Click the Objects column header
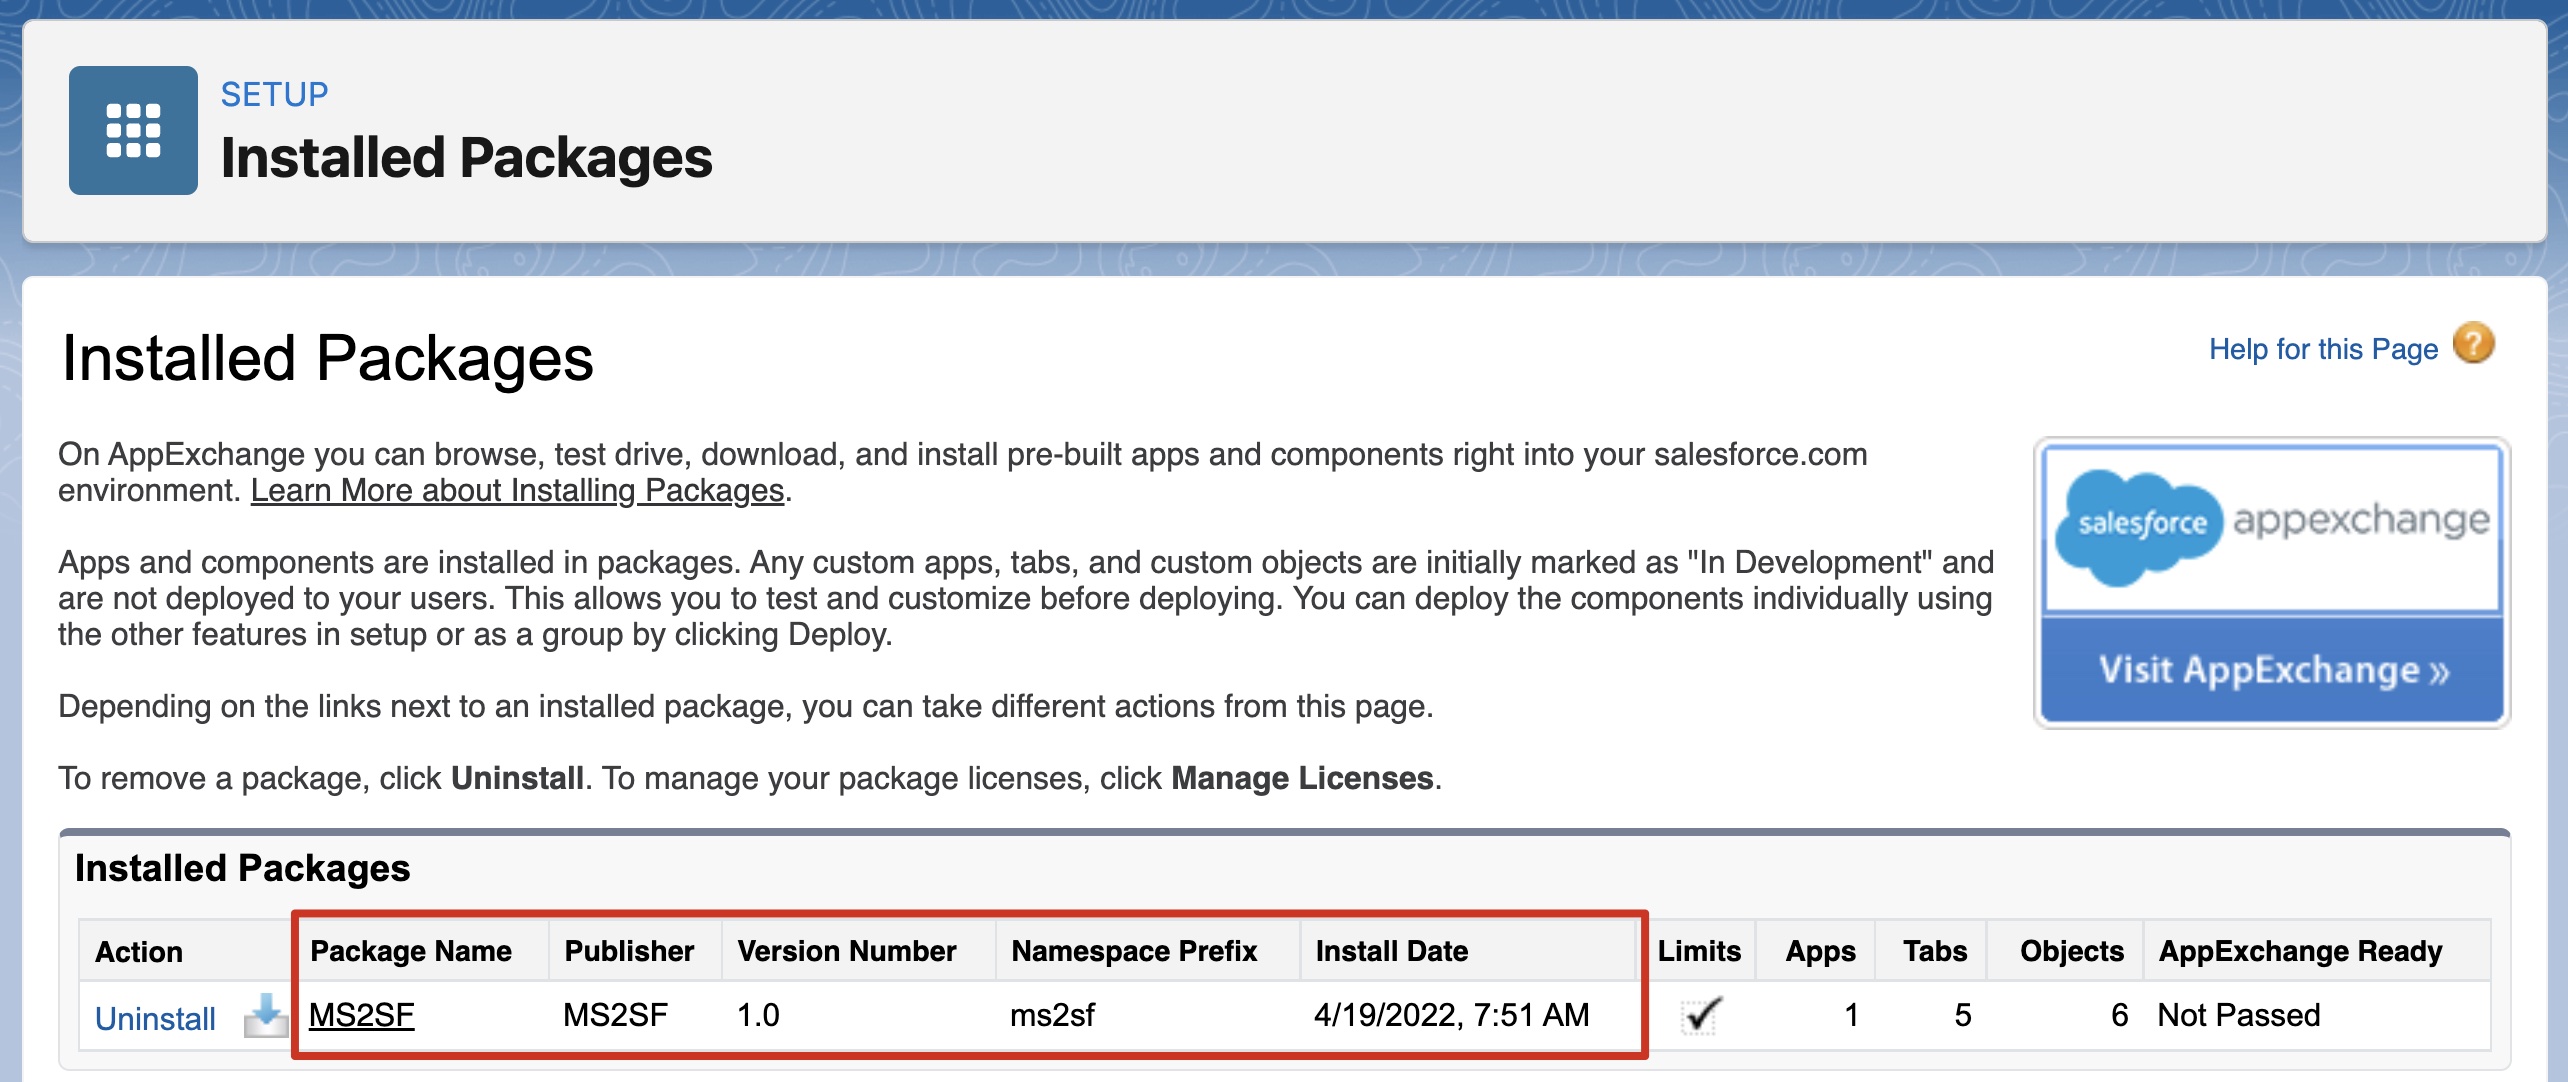This screenshot has height=1082, width=2568. coord(2071,951)
